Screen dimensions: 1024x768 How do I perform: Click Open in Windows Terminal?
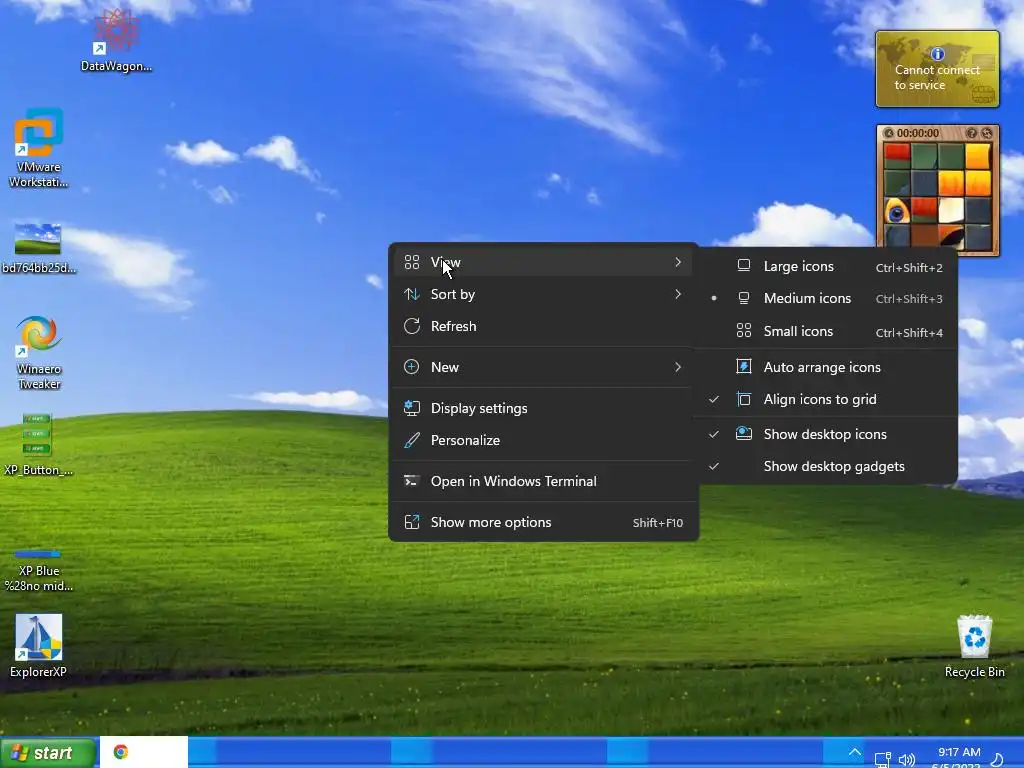pos(543,481)
